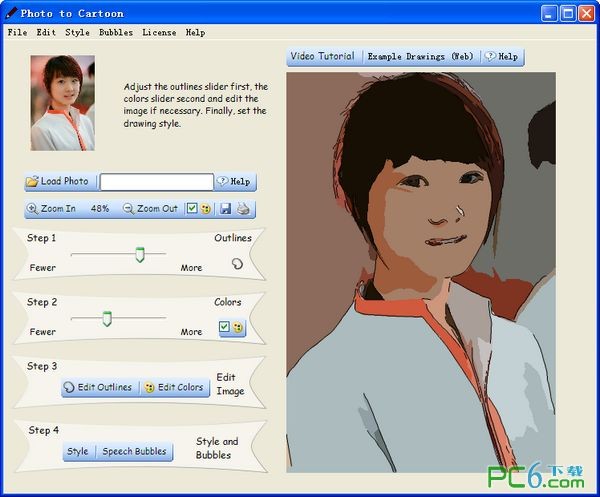
Task: Open the Edit menu
Action: 46,33
